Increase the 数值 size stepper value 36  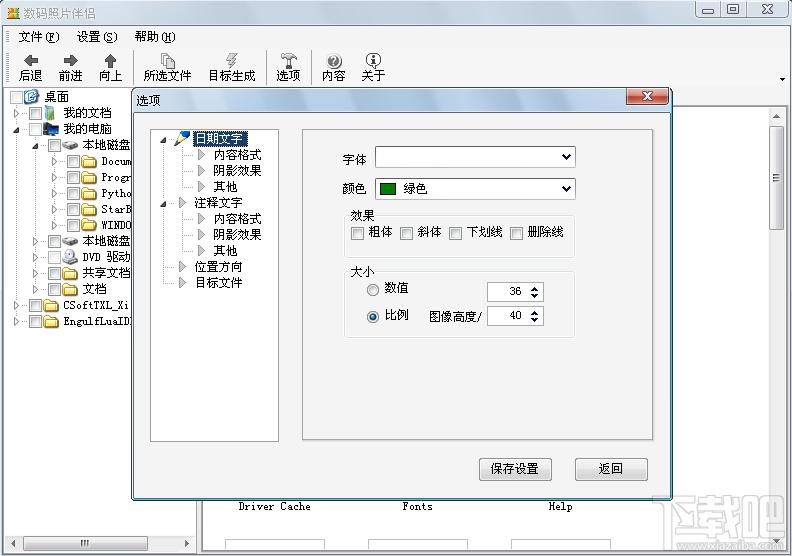534,288
